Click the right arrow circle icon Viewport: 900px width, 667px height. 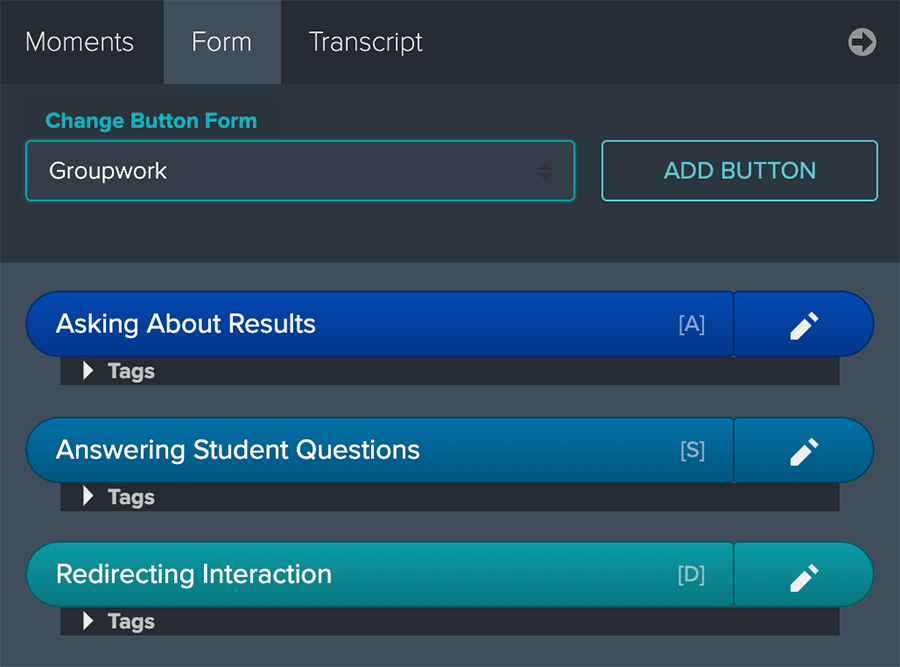pyautogui.click(x=862, y=42)
